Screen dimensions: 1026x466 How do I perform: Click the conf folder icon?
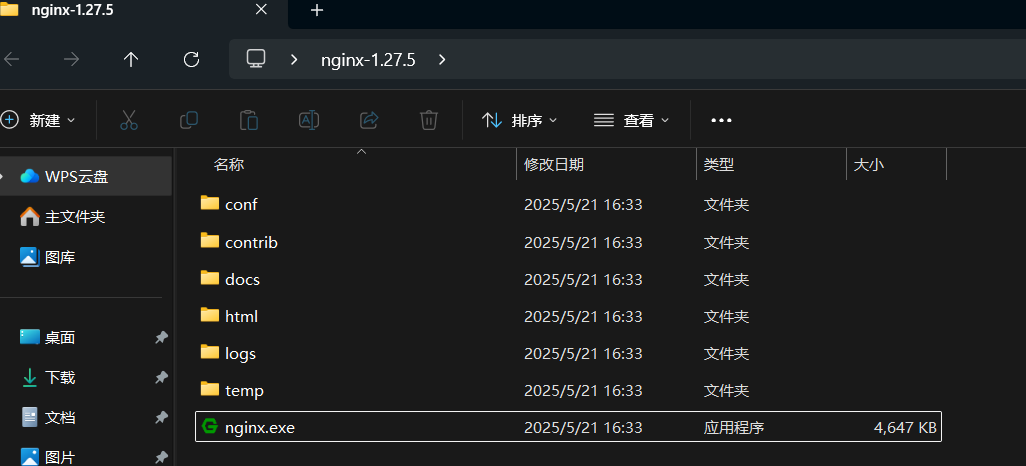(210, 203)
